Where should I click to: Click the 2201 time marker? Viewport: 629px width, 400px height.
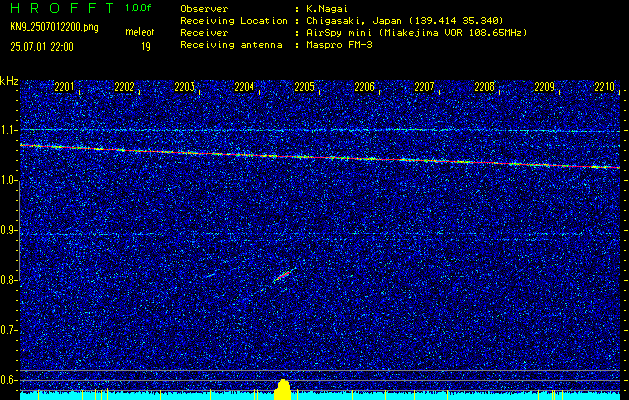[64, 87]
